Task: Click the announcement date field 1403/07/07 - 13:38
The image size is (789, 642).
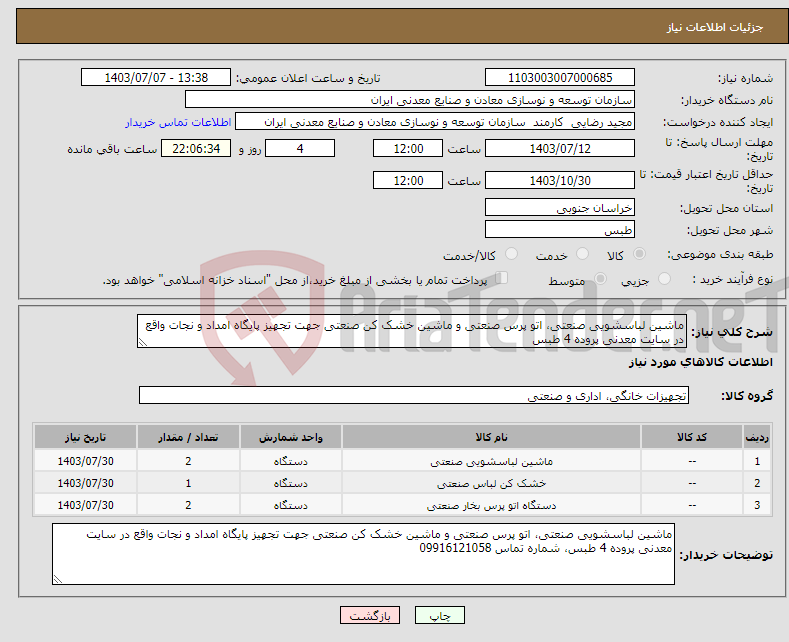Action: (156, 77)
